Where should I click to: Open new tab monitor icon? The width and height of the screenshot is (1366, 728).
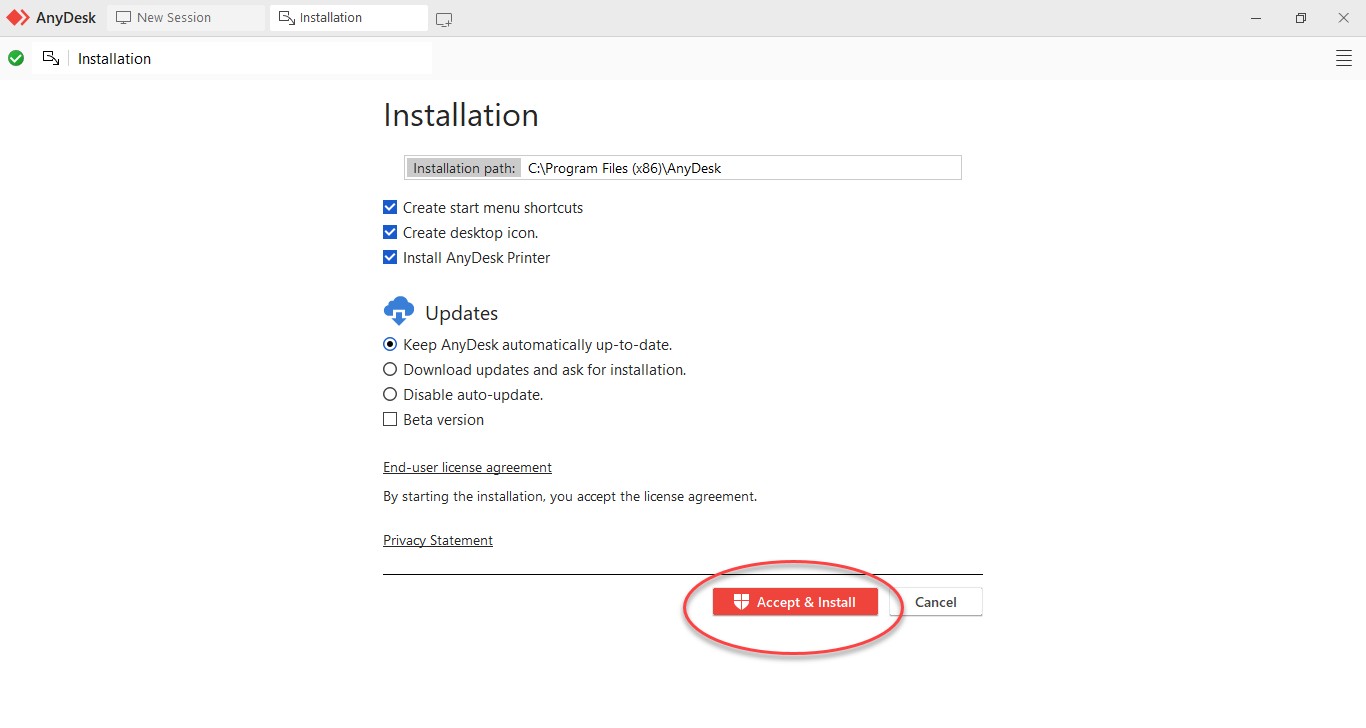[x=444, y=19]
